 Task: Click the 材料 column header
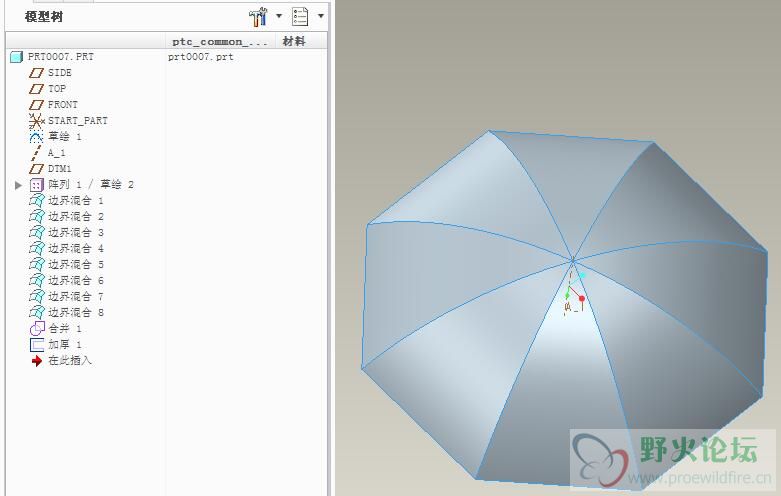coord(294,41)
